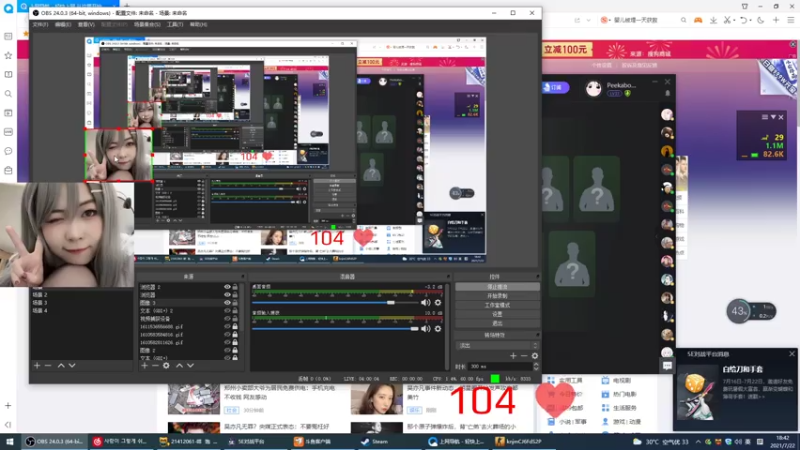This screenshot has width=800, height=450.
Task: Toggle visibility of the 文本 (GDI+) 2 source
Action: (227, 311)
